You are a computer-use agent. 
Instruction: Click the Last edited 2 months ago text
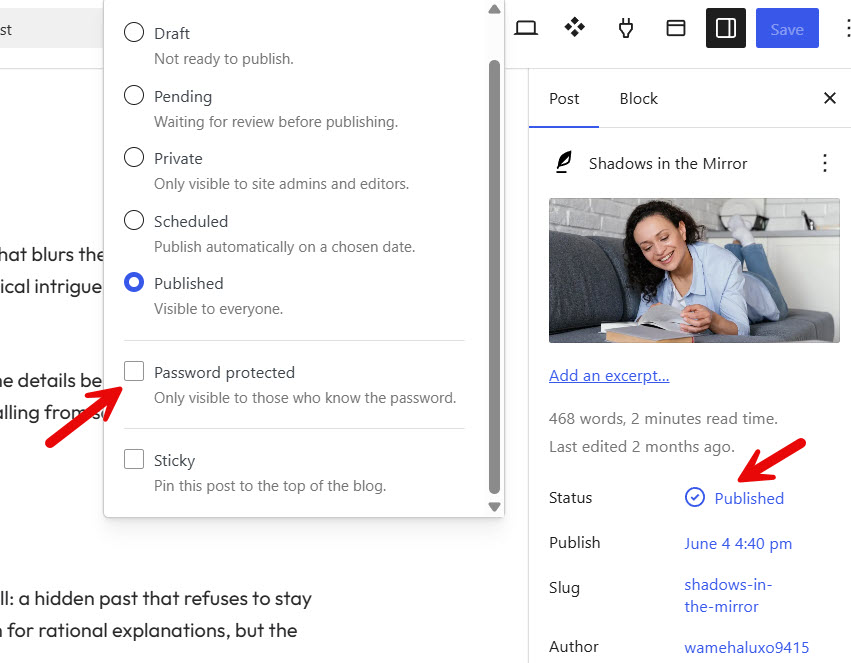point(642,447)
